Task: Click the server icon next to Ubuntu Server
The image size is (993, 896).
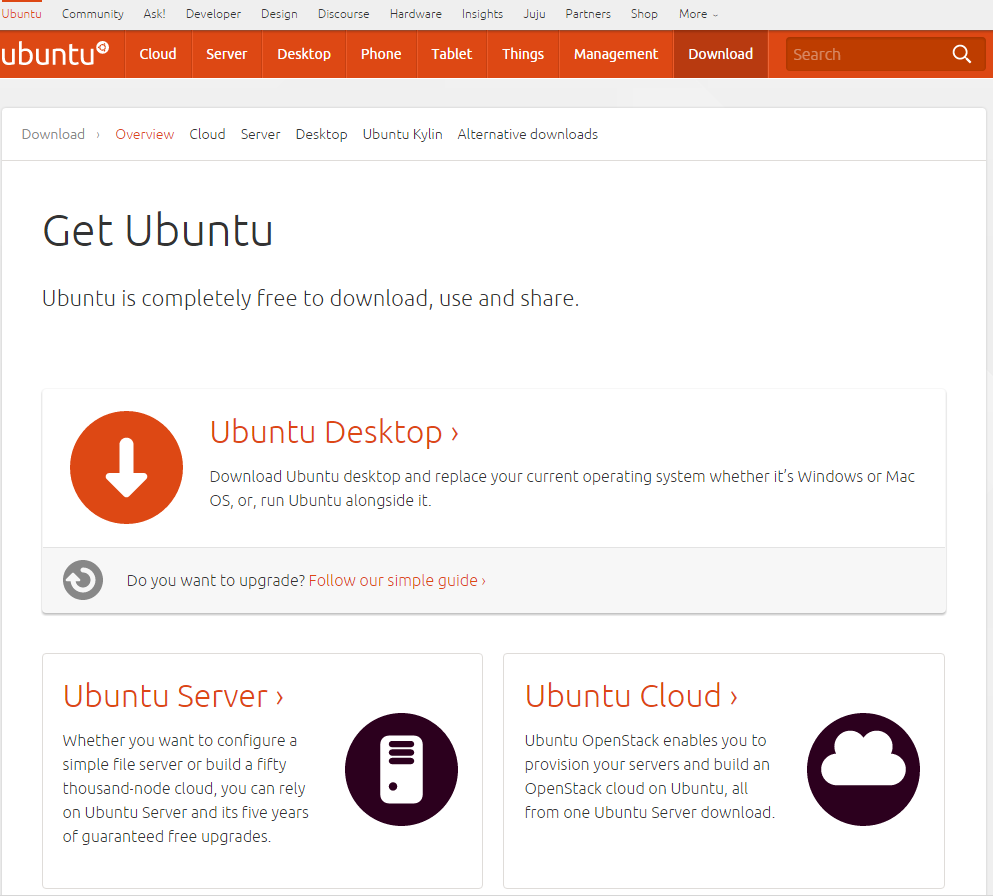Action: (x=401, y=770)
